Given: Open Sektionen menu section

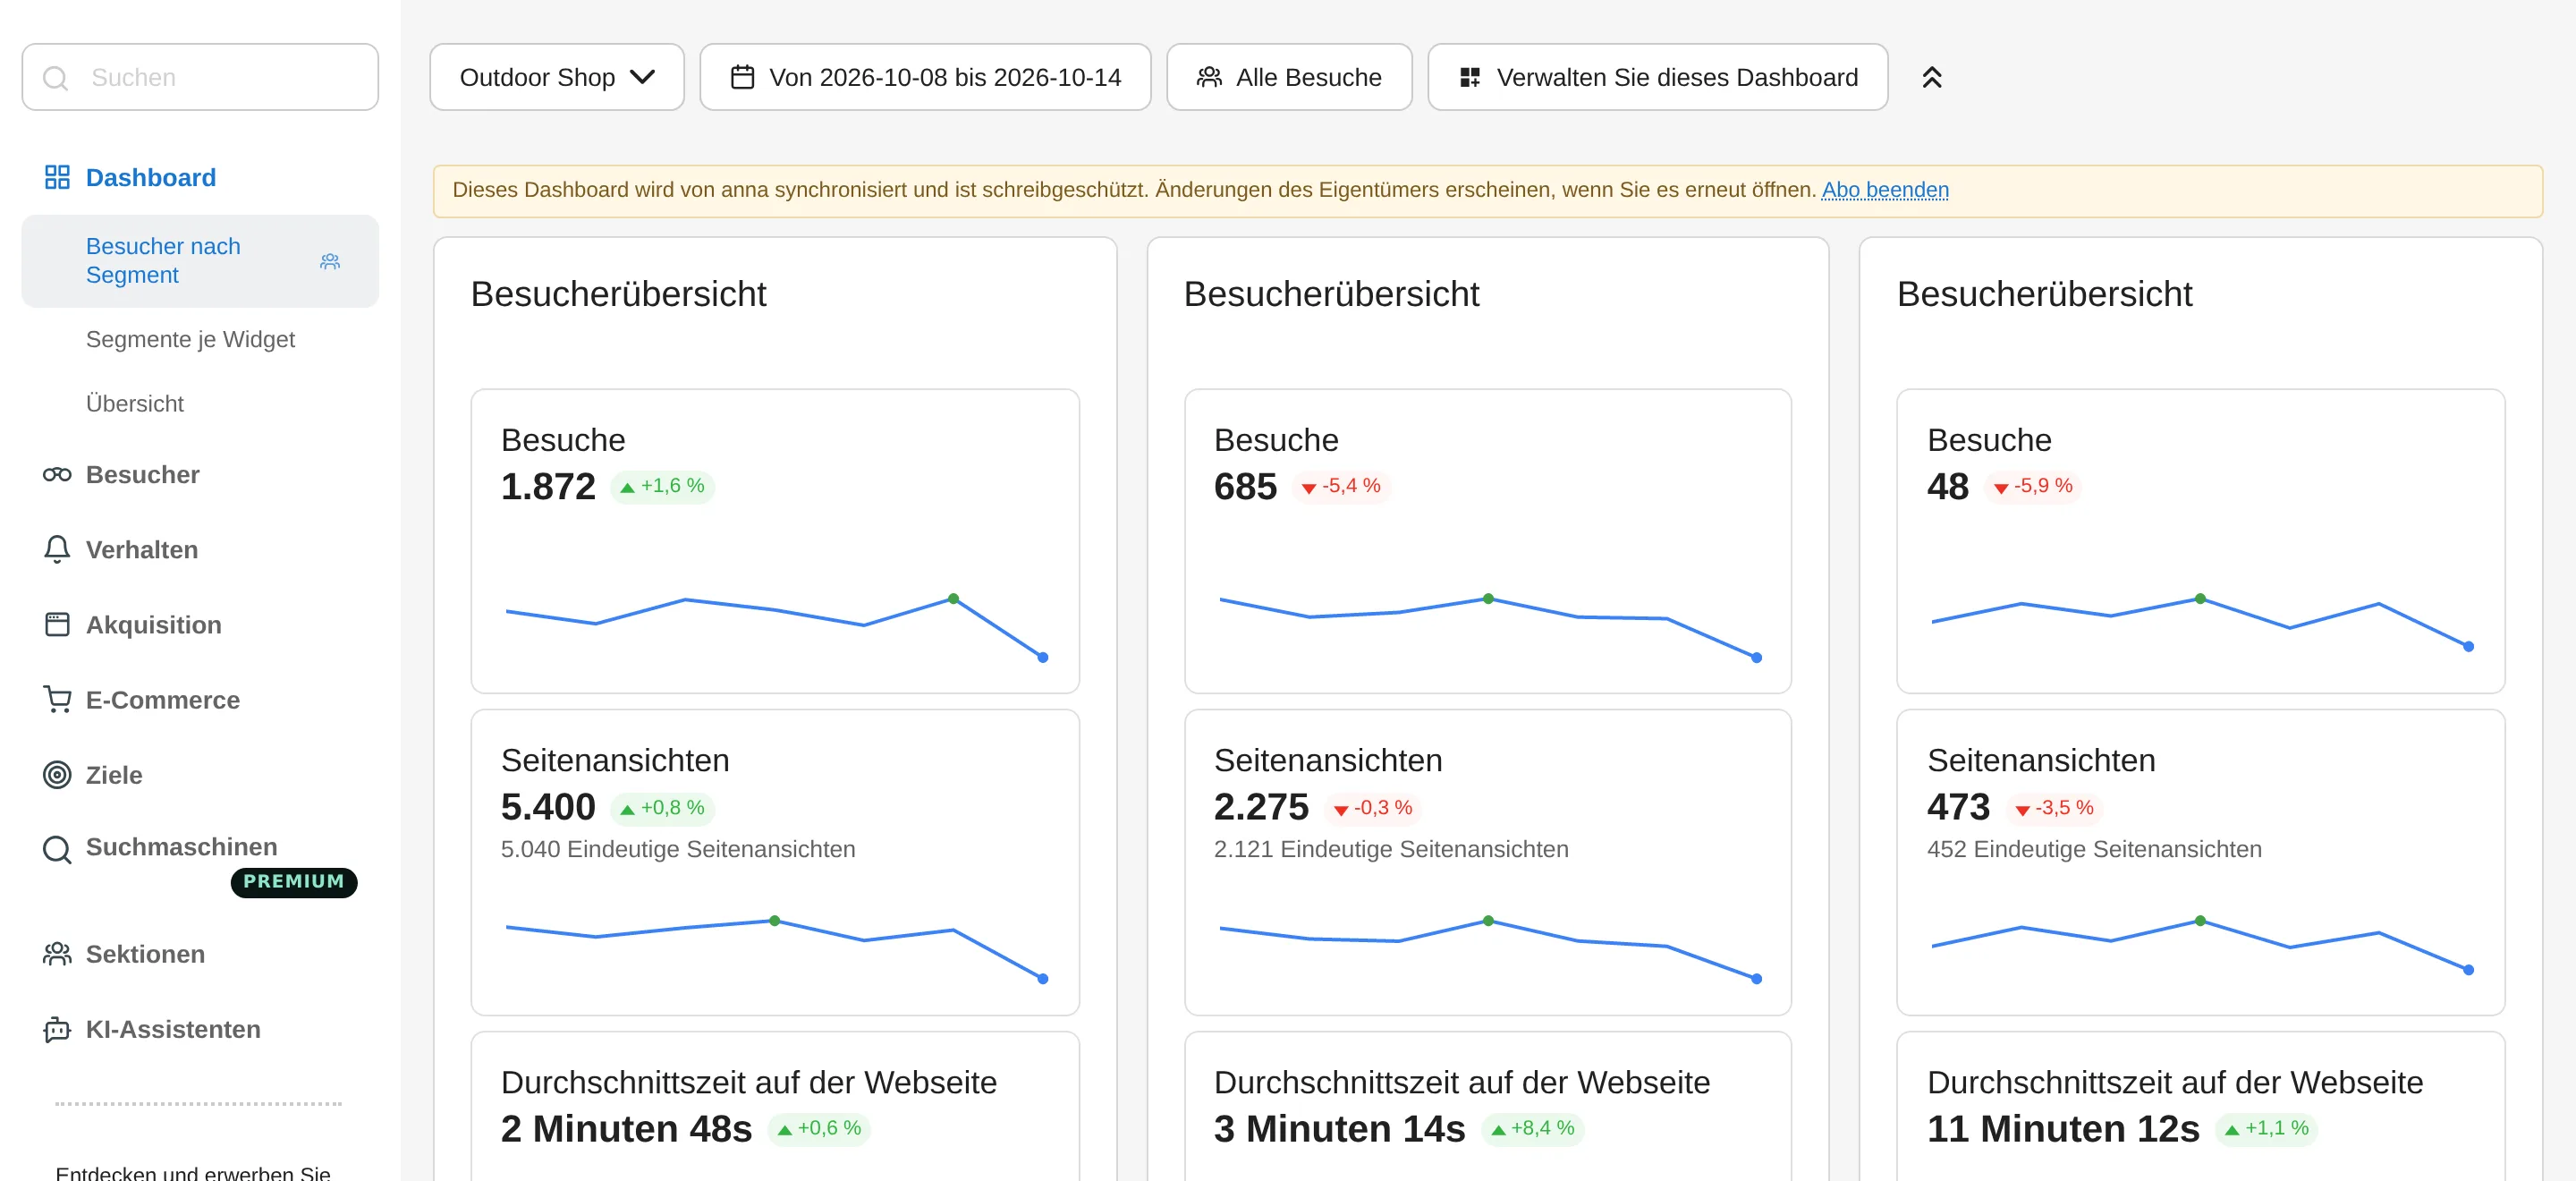Looking at the screenshot, I should click(145, 953).
